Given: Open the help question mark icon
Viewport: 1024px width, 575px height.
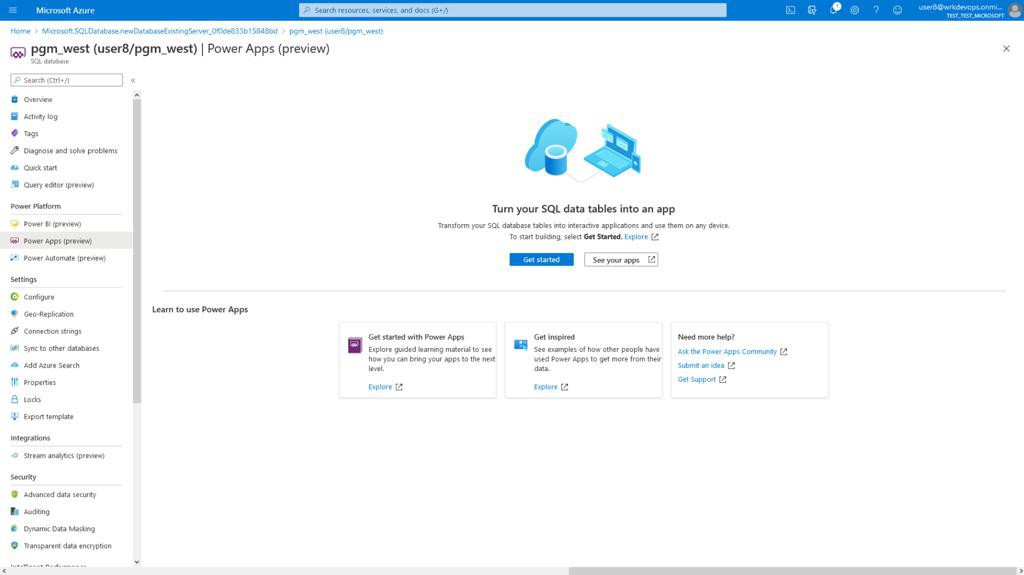Looking at the screenshot, I should tap(876, 10).
